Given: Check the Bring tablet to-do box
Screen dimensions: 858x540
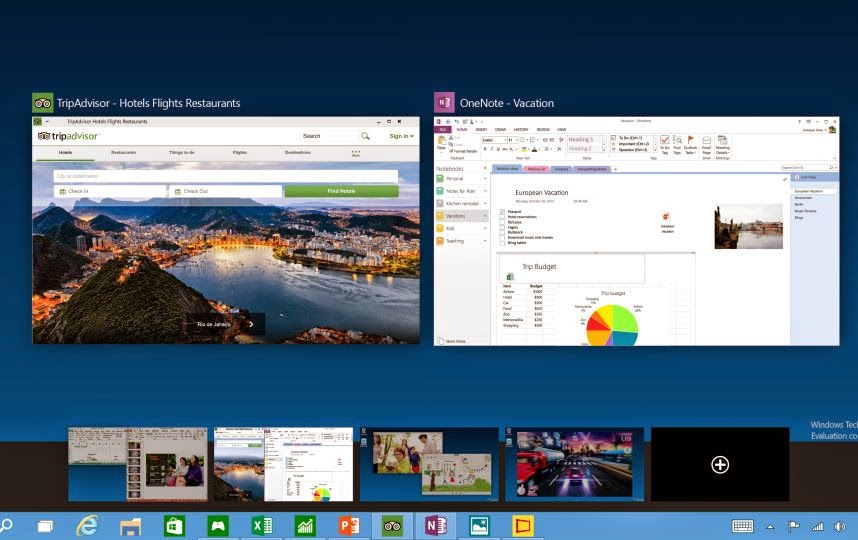Looking at the screenshot, I should (x=502, y=242).
